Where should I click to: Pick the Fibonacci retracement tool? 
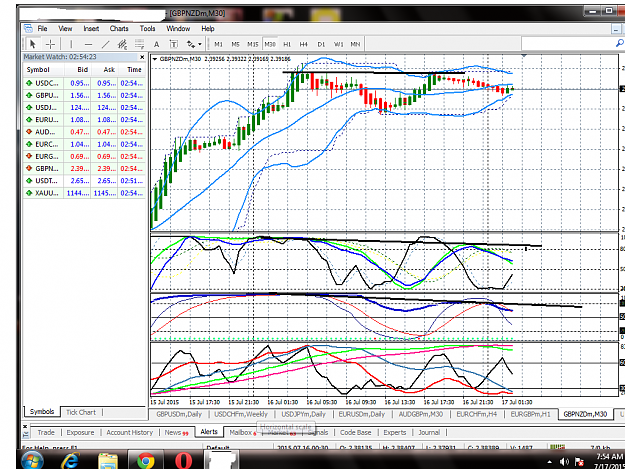click(139, 44)
